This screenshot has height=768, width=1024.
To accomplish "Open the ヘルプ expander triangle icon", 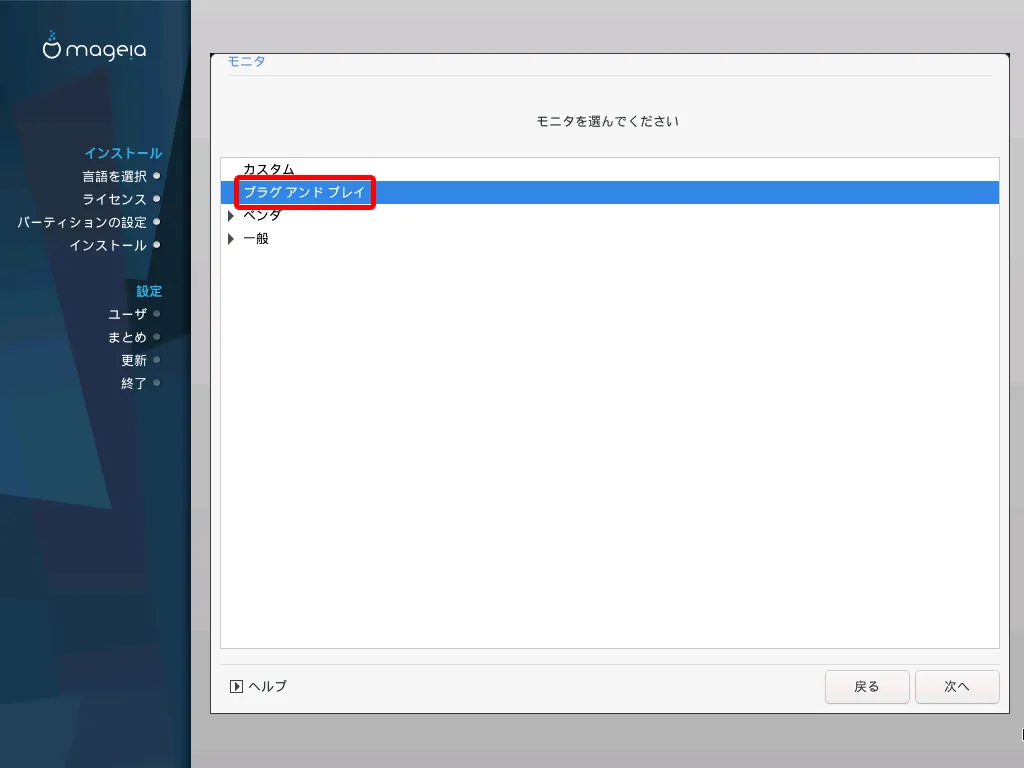I will [236, 686].
